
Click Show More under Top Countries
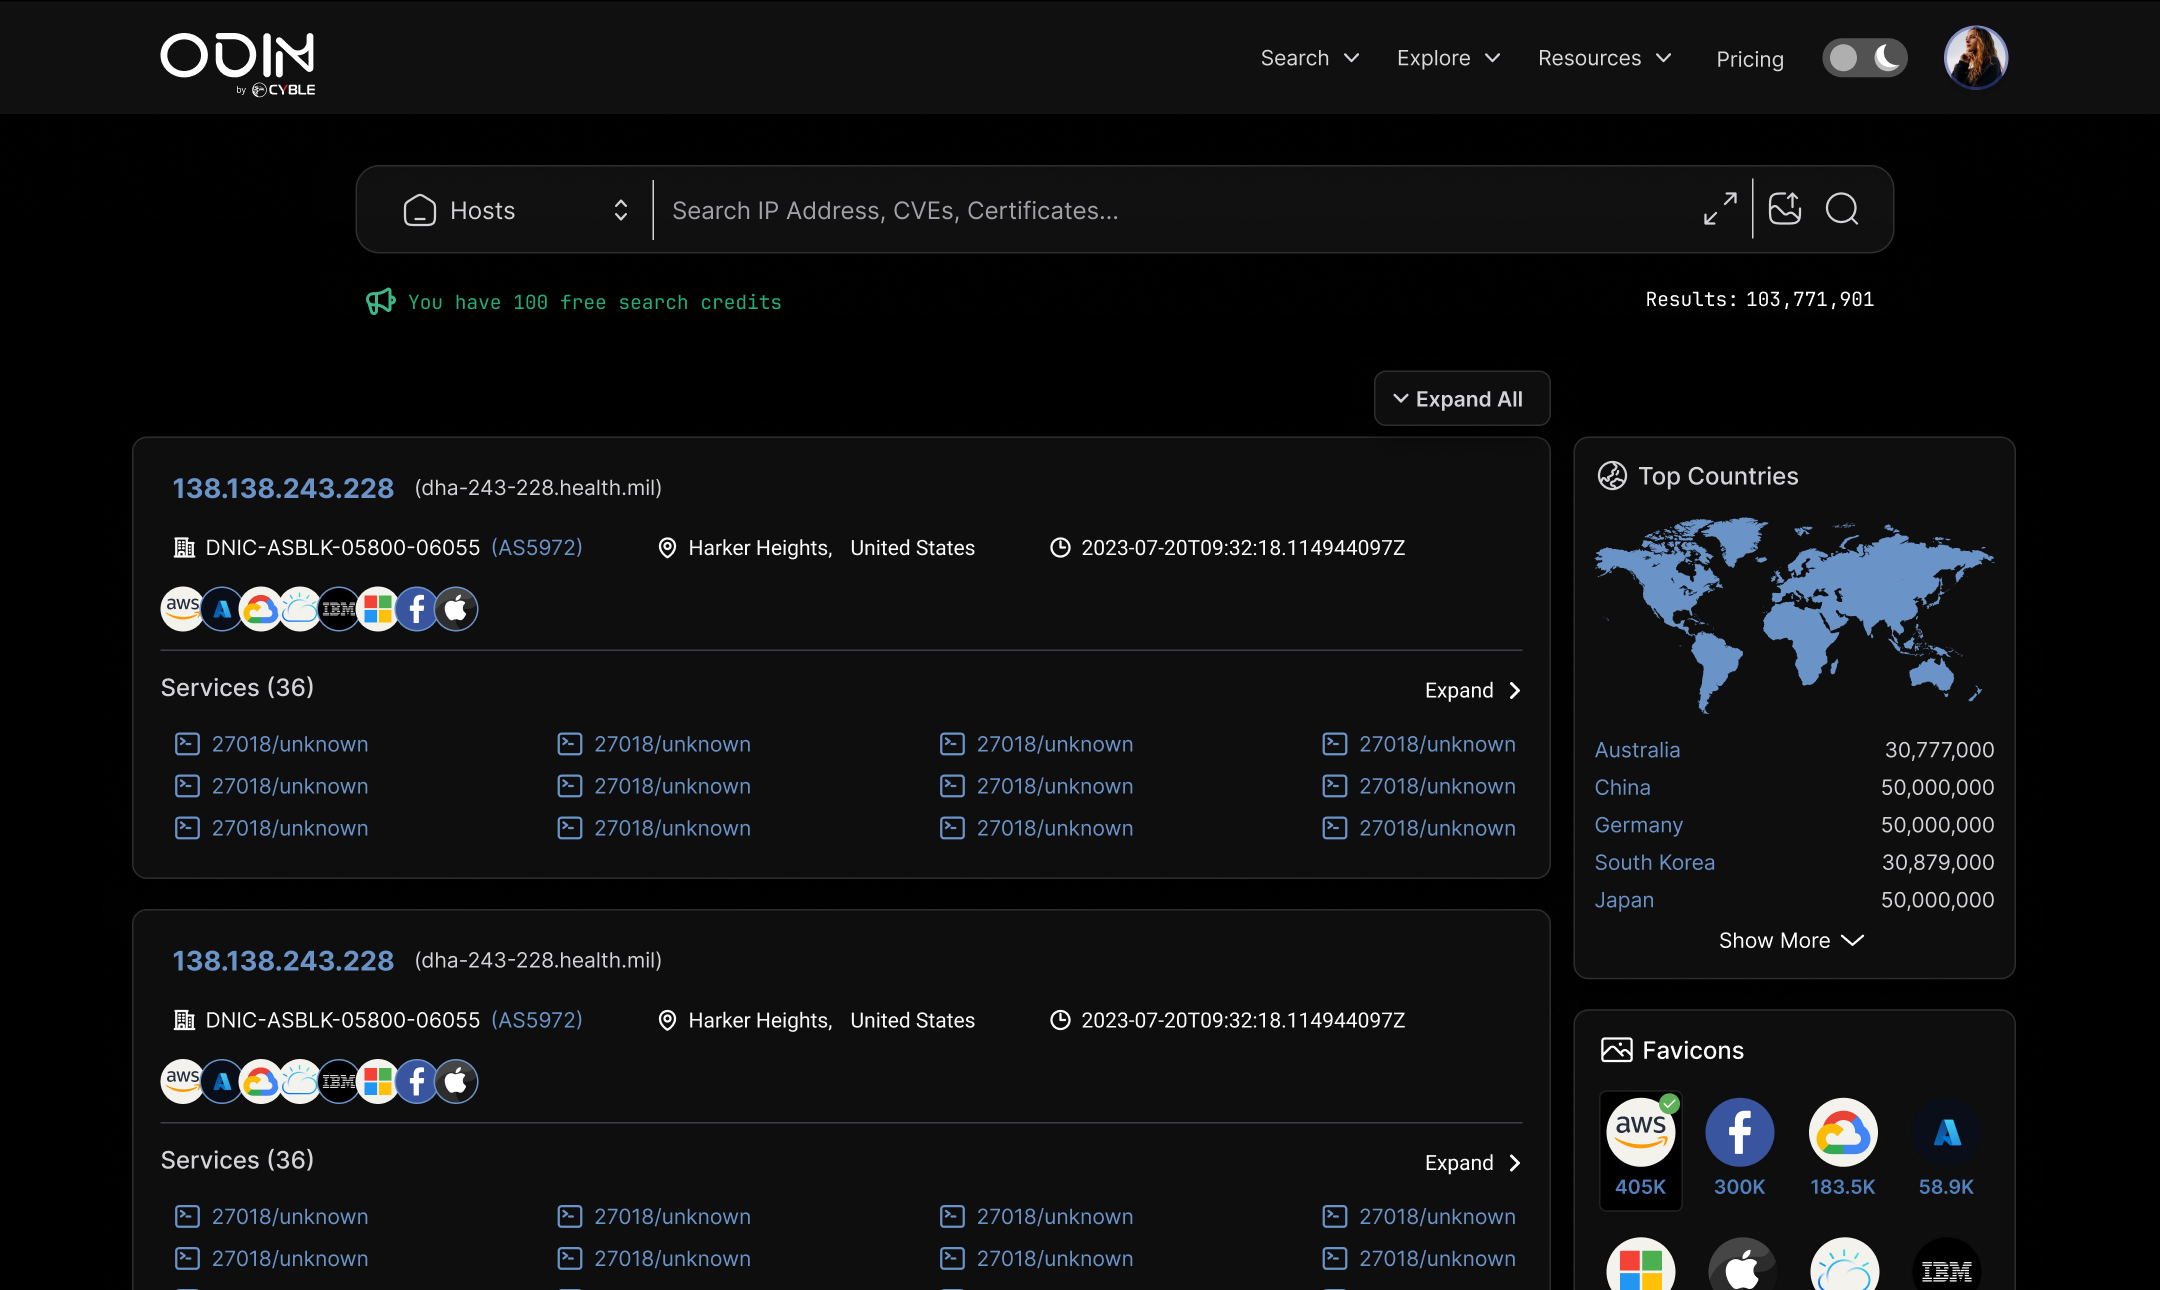tap(1791, 940)
